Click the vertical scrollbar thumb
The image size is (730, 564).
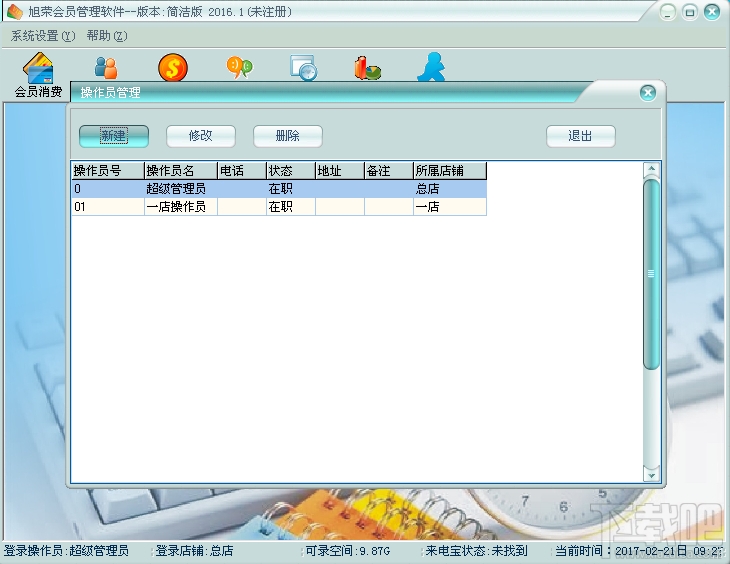pos(651,274)
